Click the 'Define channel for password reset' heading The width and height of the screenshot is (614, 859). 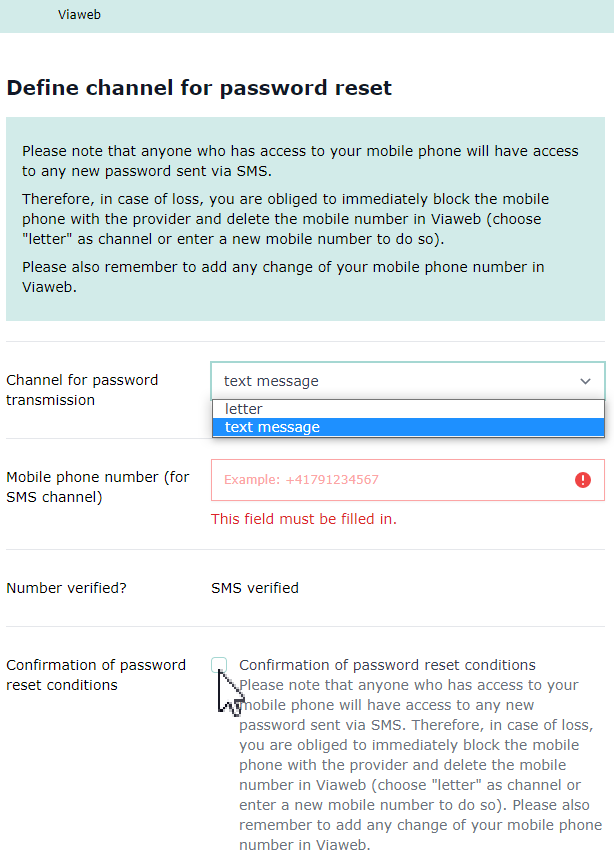[x=199, y=88]
